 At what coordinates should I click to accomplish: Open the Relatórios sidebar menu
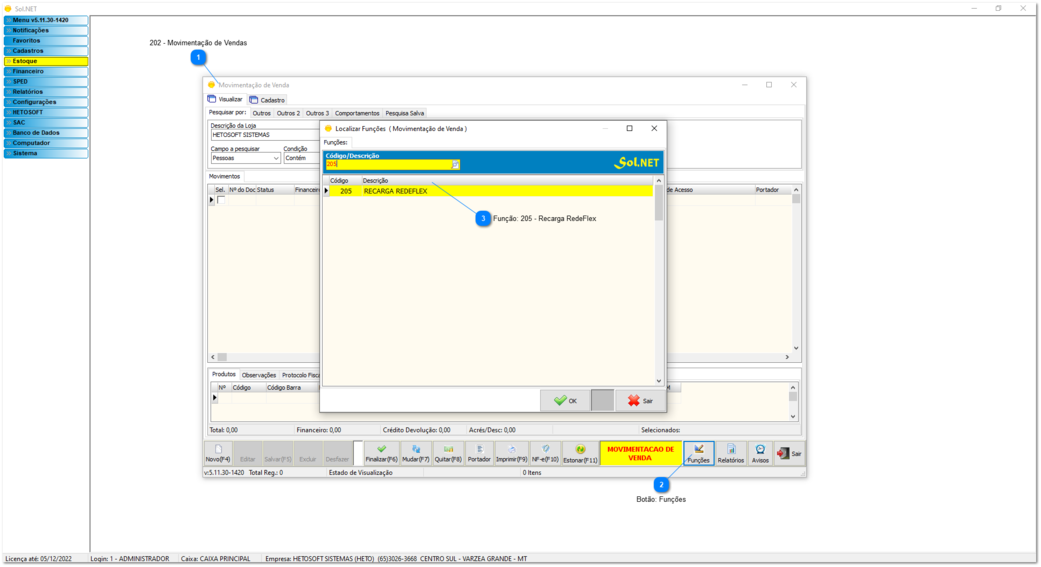[46, 92]
